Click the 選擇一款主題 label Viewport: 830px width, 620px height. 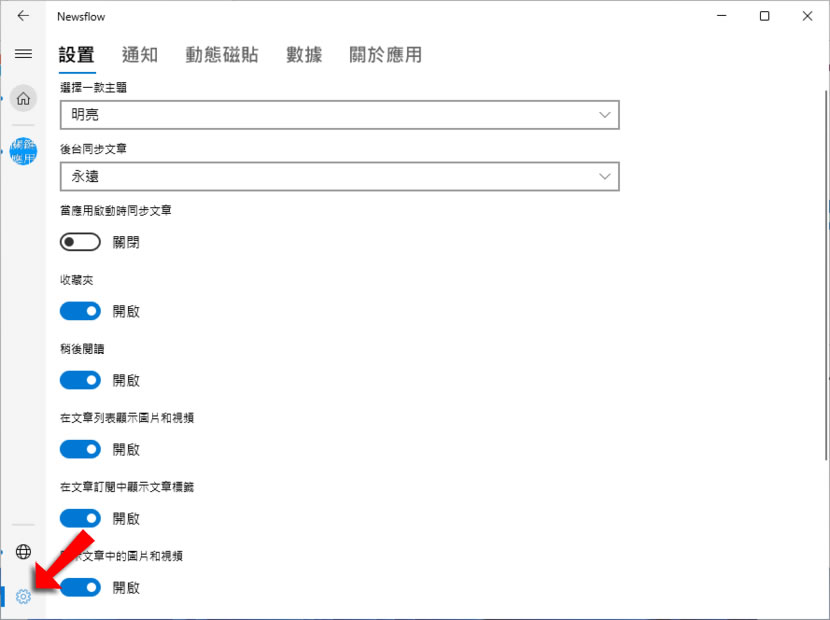tap(93, 87)
